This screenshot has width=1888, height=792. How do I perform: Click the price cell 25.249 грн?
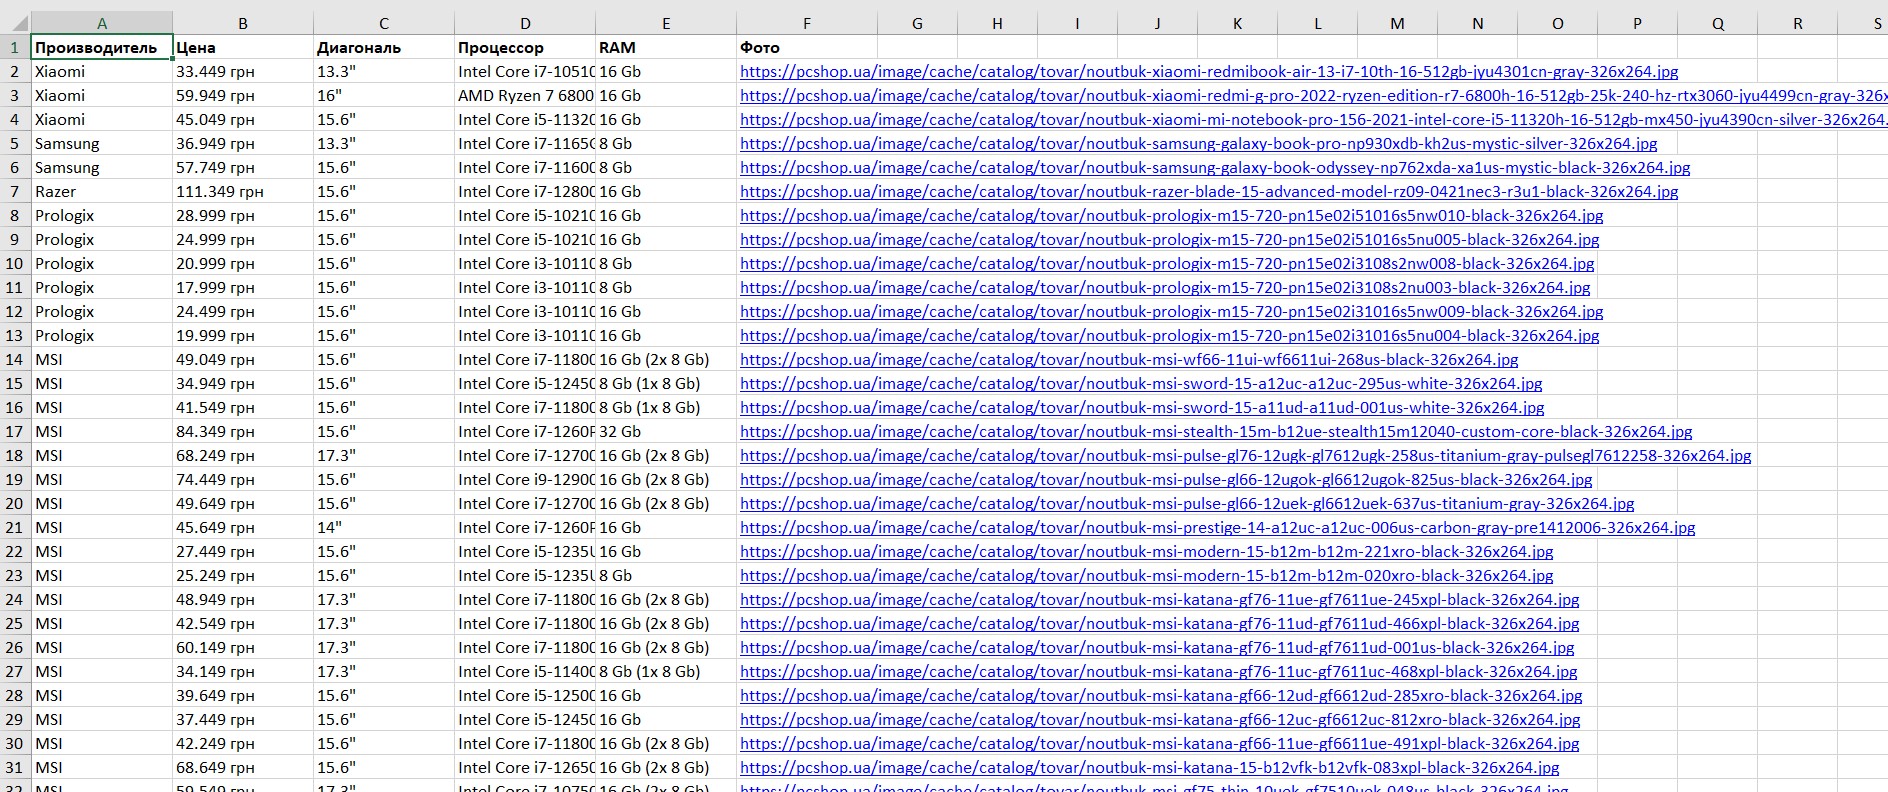click(243, 575)
